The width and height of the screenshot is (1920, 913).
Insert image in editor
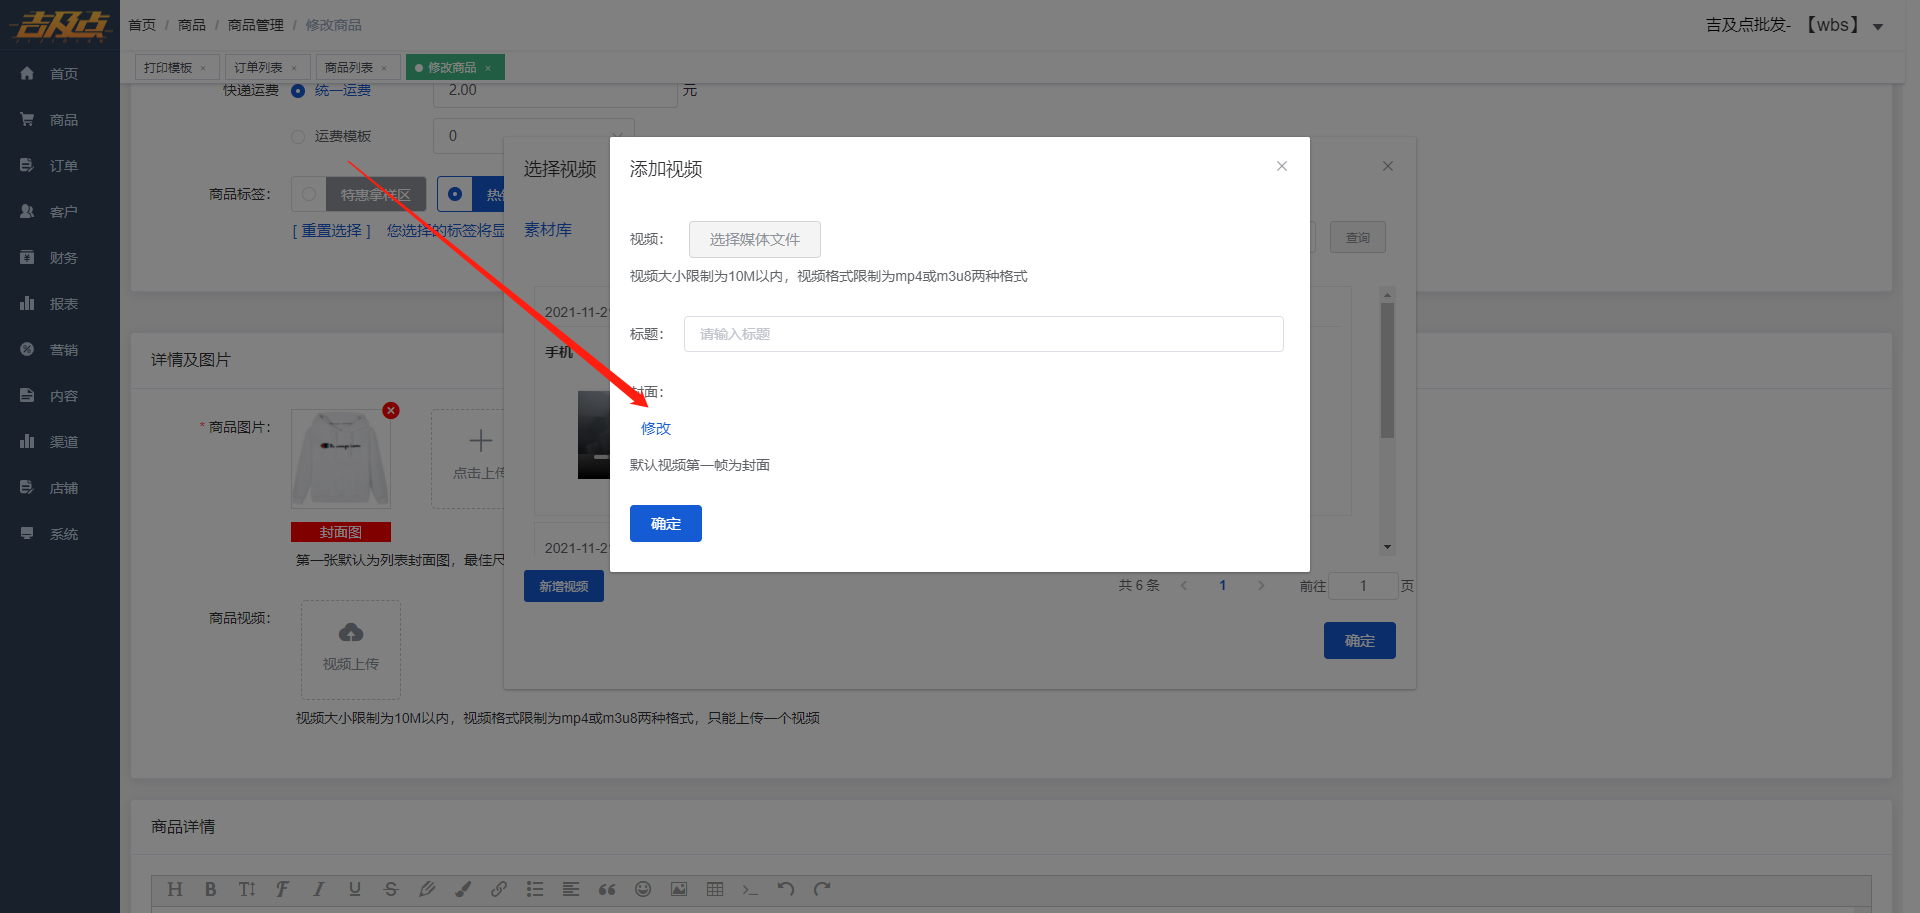coord(679,889)
